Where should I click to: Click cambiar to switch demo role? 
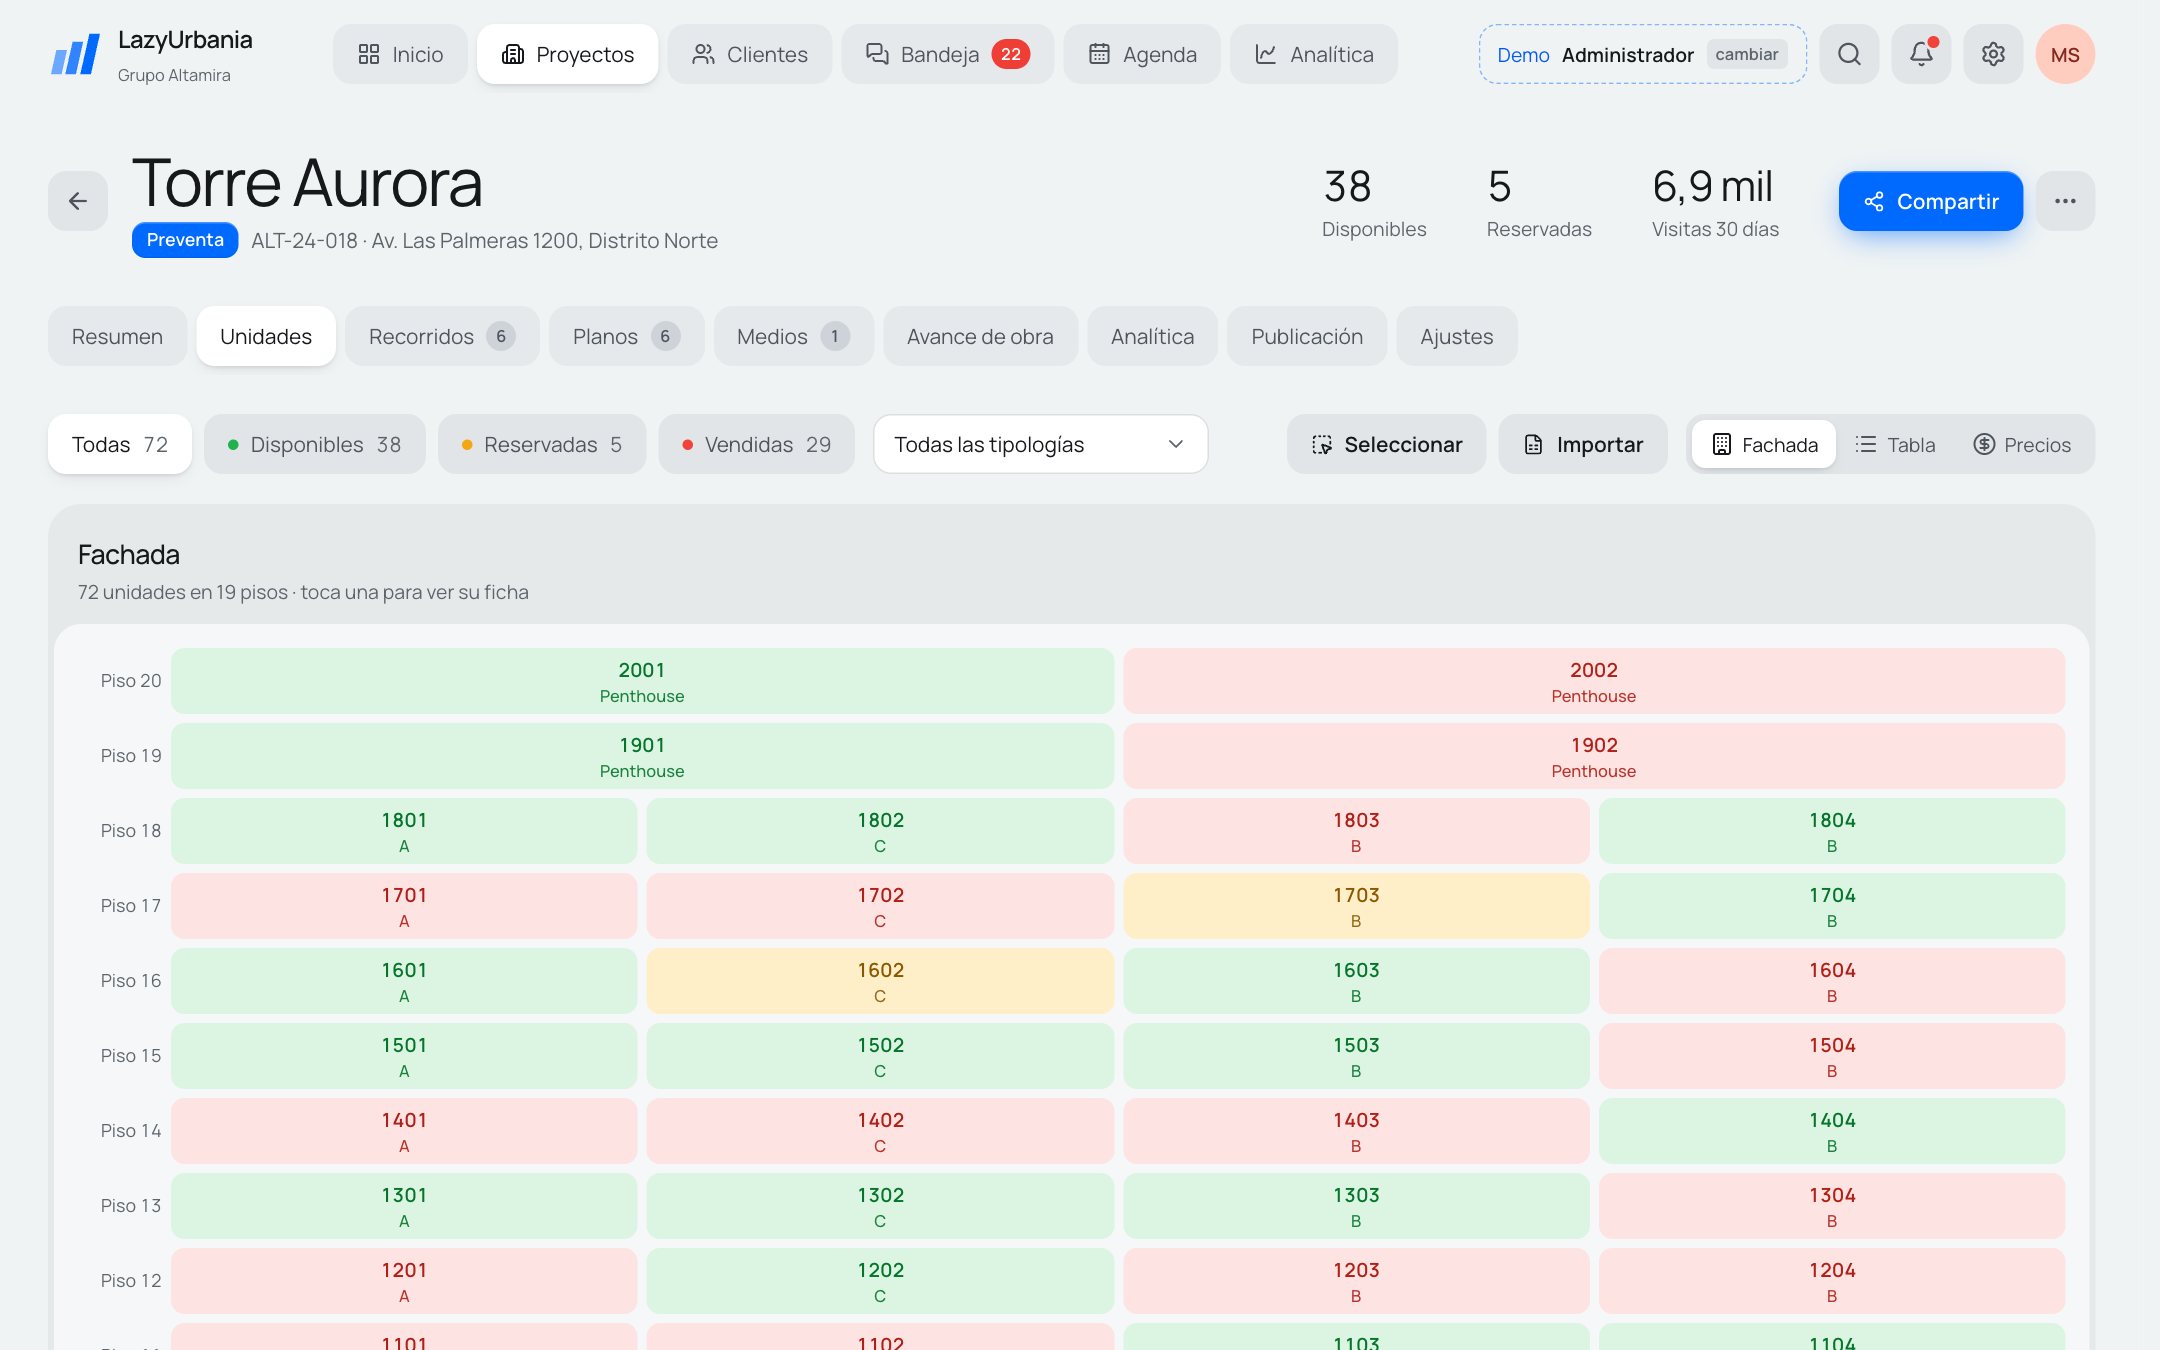(1746, 54)
